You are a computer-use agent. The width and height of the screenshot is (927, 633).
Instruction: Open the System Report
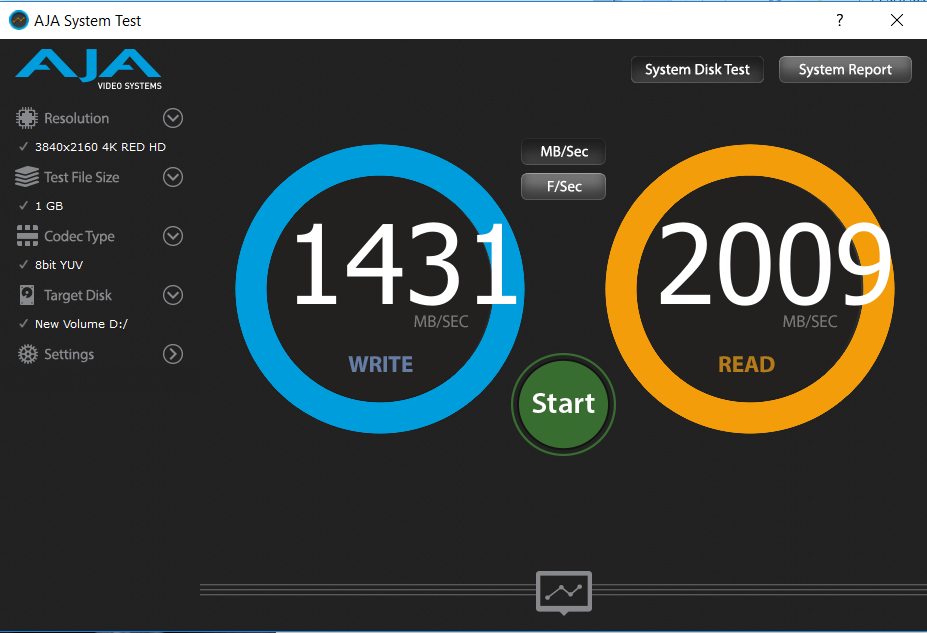pyautogui.click(x=845, y=70)
